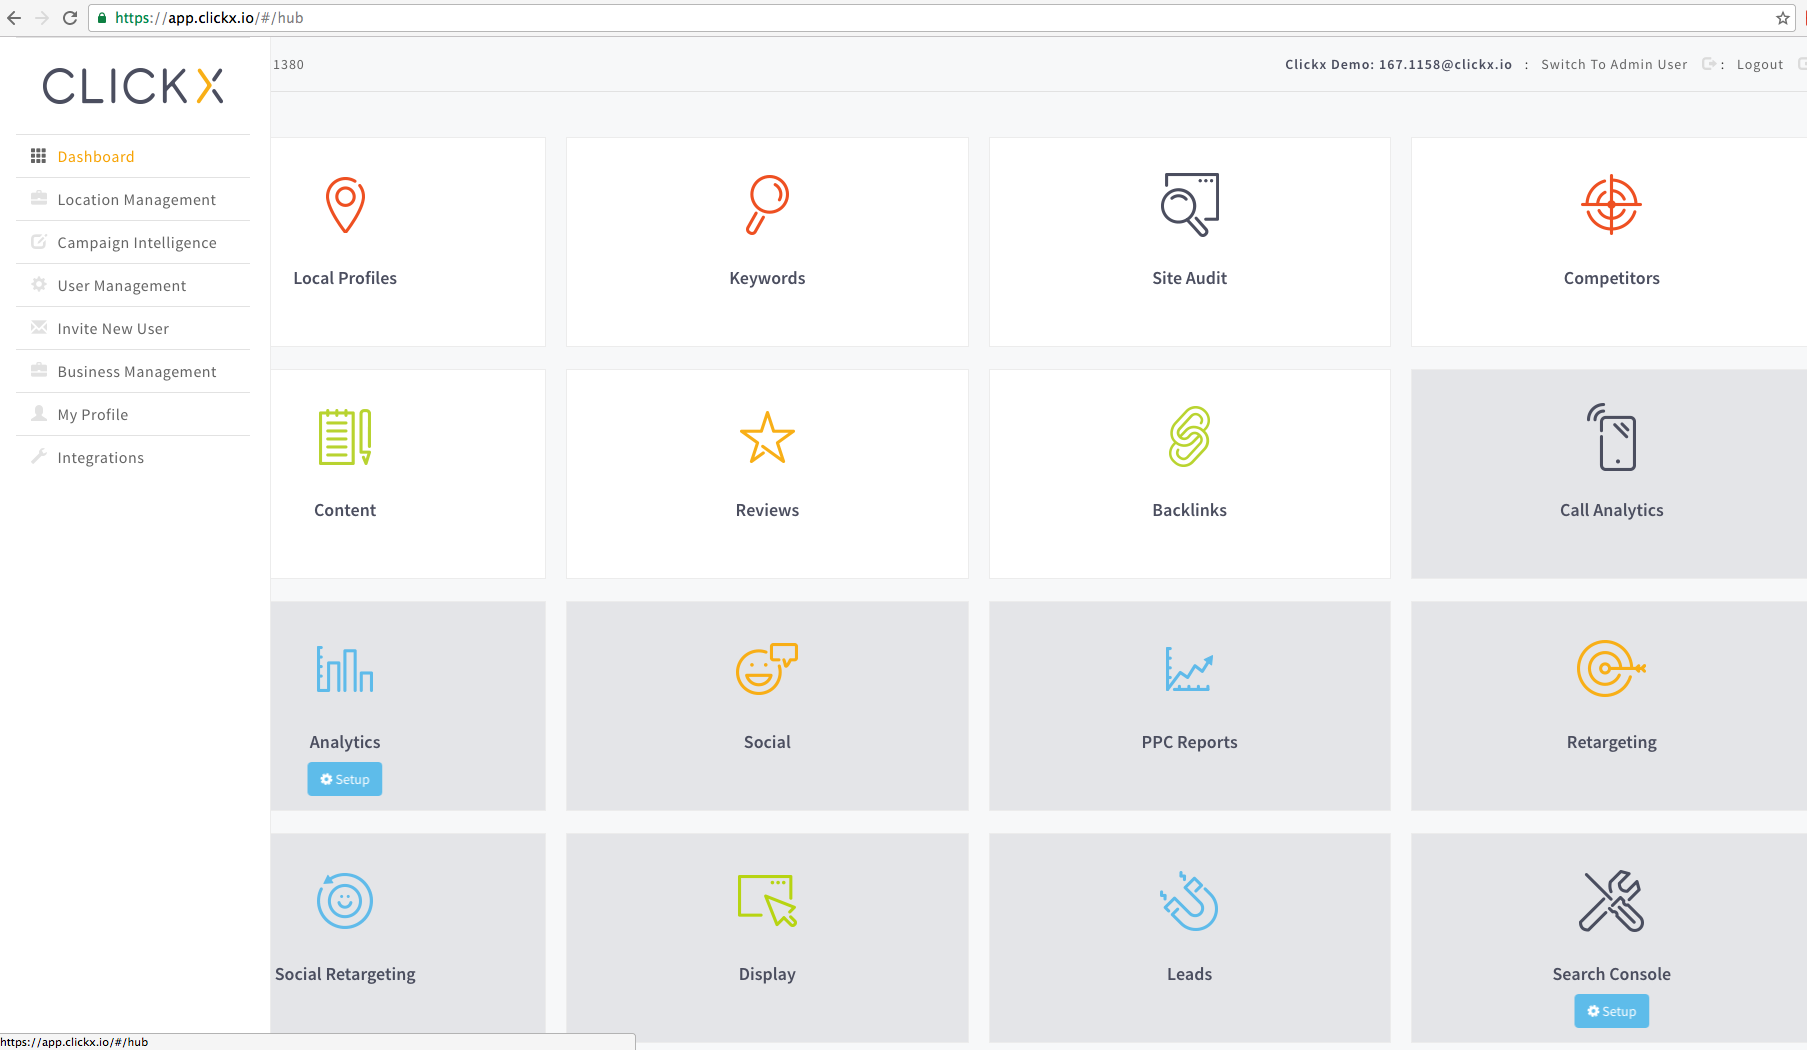Click the Social tile label
The height and width of the screenshot is (1050, 1807).
767,742
